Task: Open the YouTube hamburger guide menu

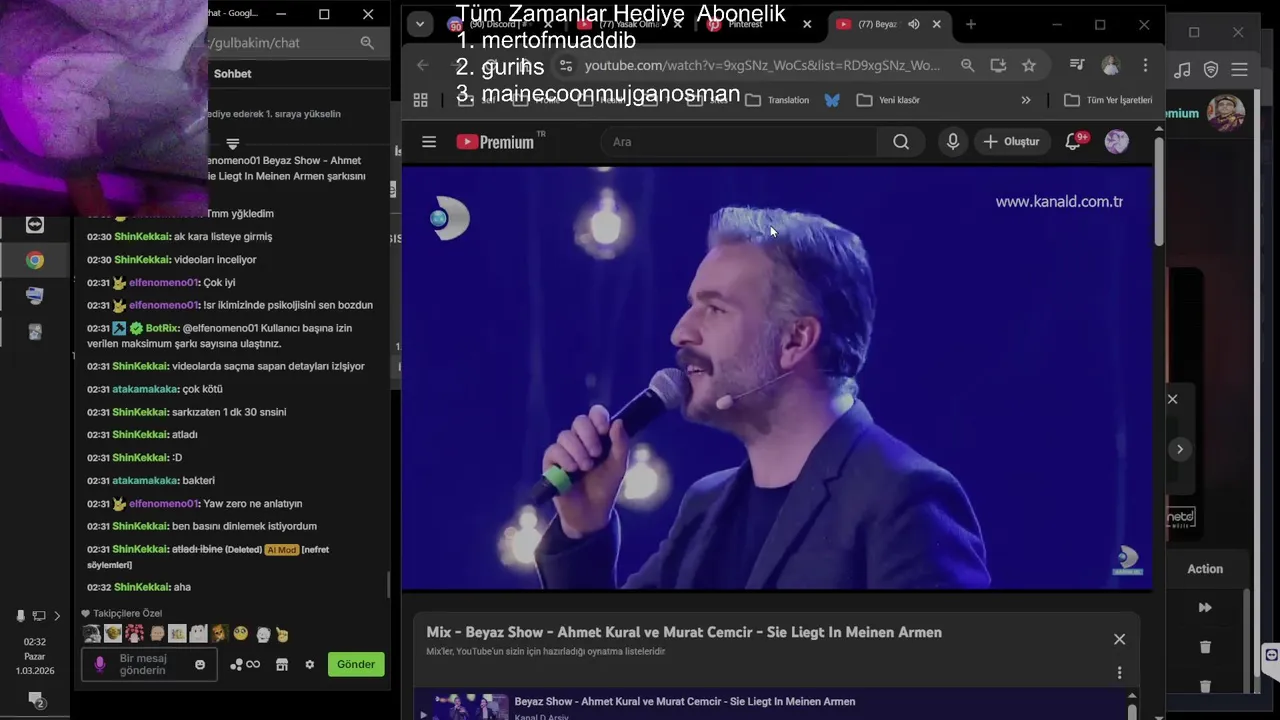Action: click(429, 142)
